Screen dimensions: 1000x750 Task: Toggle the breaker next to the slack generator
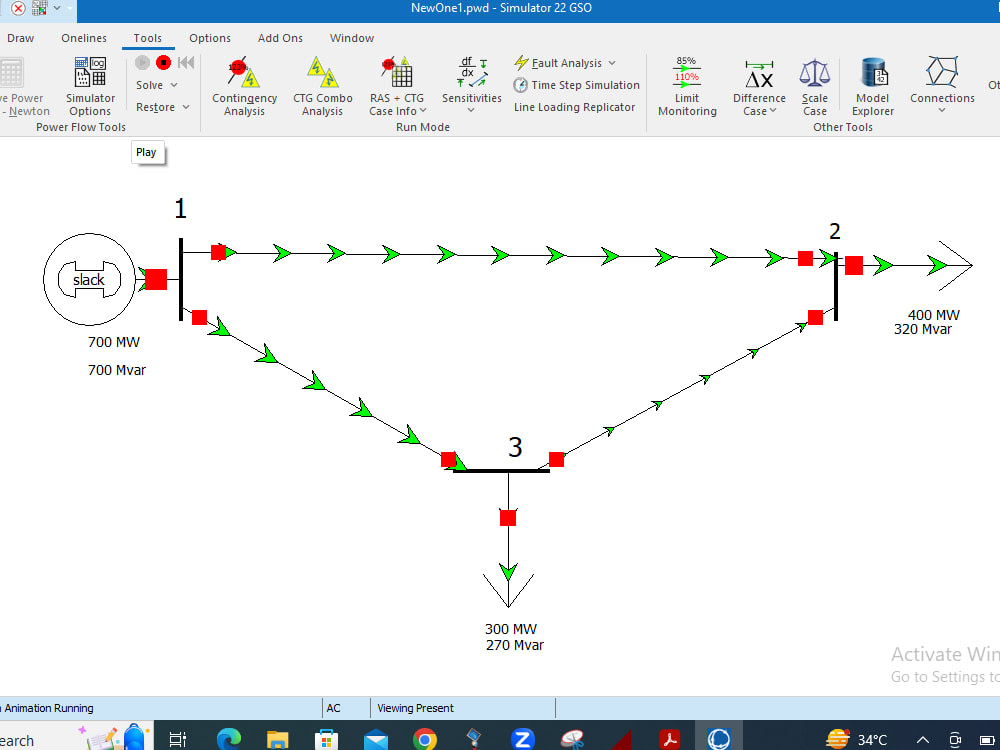point(155,280)
